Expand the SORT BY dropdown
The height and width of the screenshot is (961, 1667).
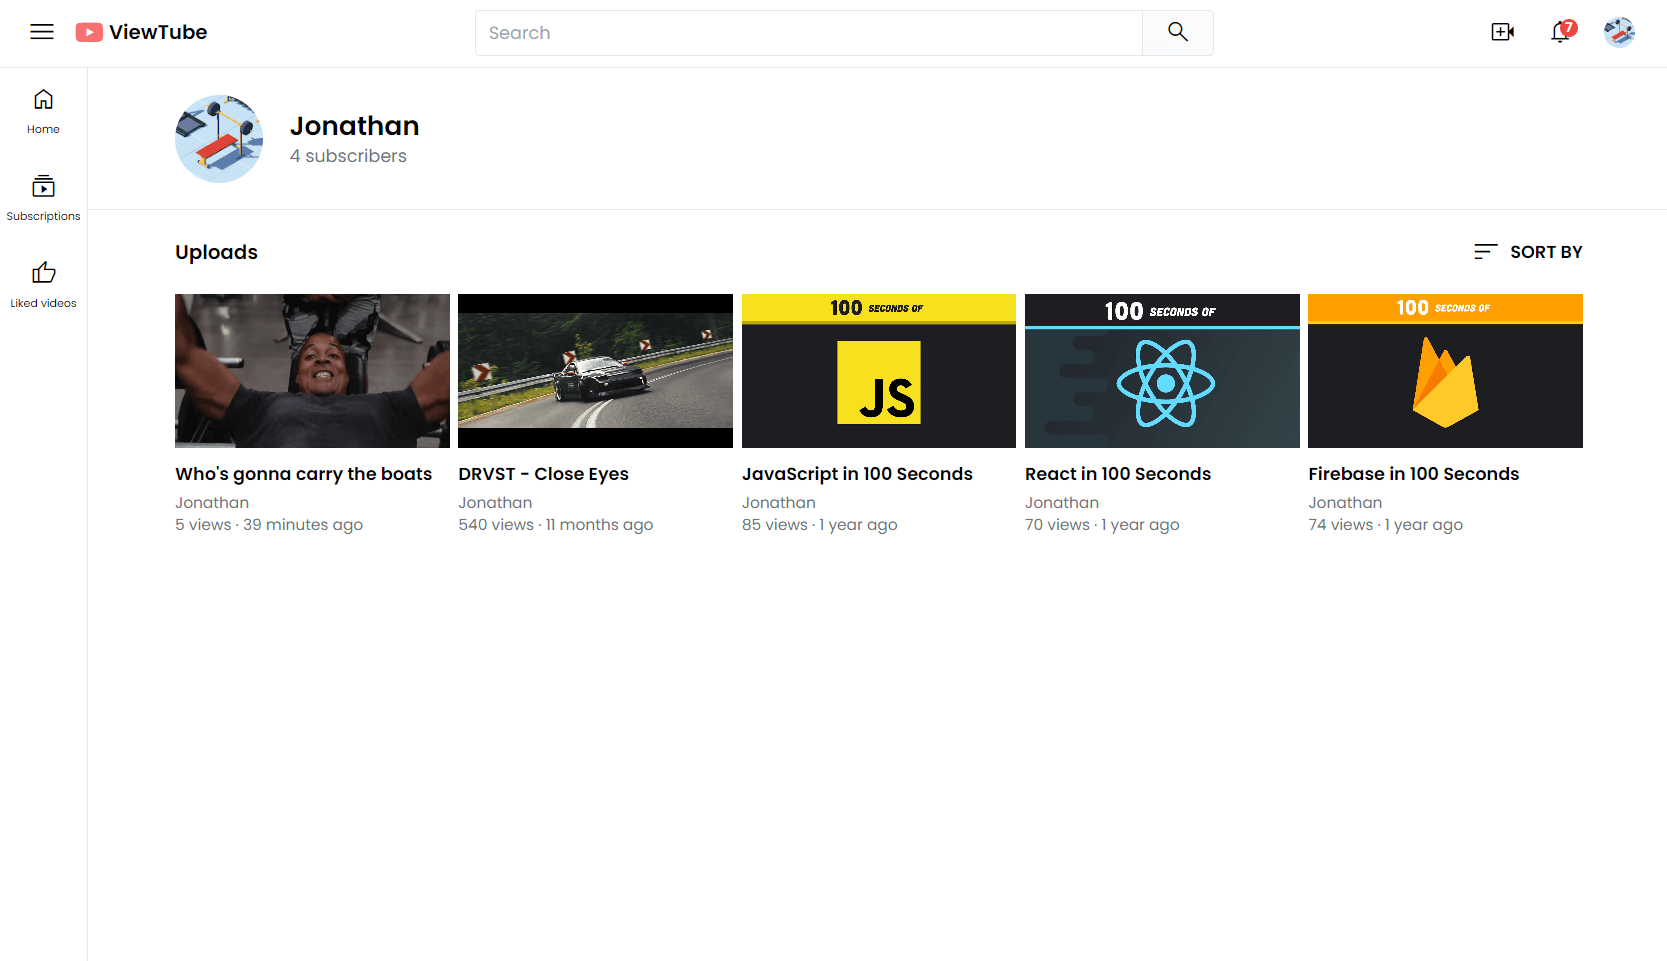point(1528,252)
